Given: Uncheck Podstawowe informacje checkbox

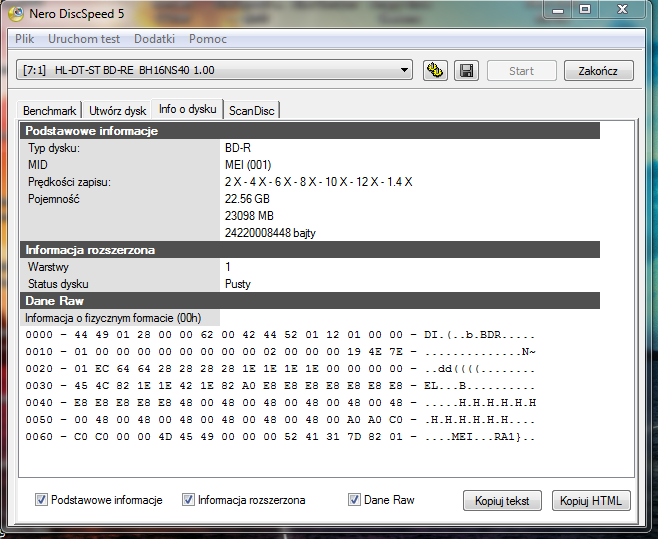Looking at the screenshot, I should [41, 500].
